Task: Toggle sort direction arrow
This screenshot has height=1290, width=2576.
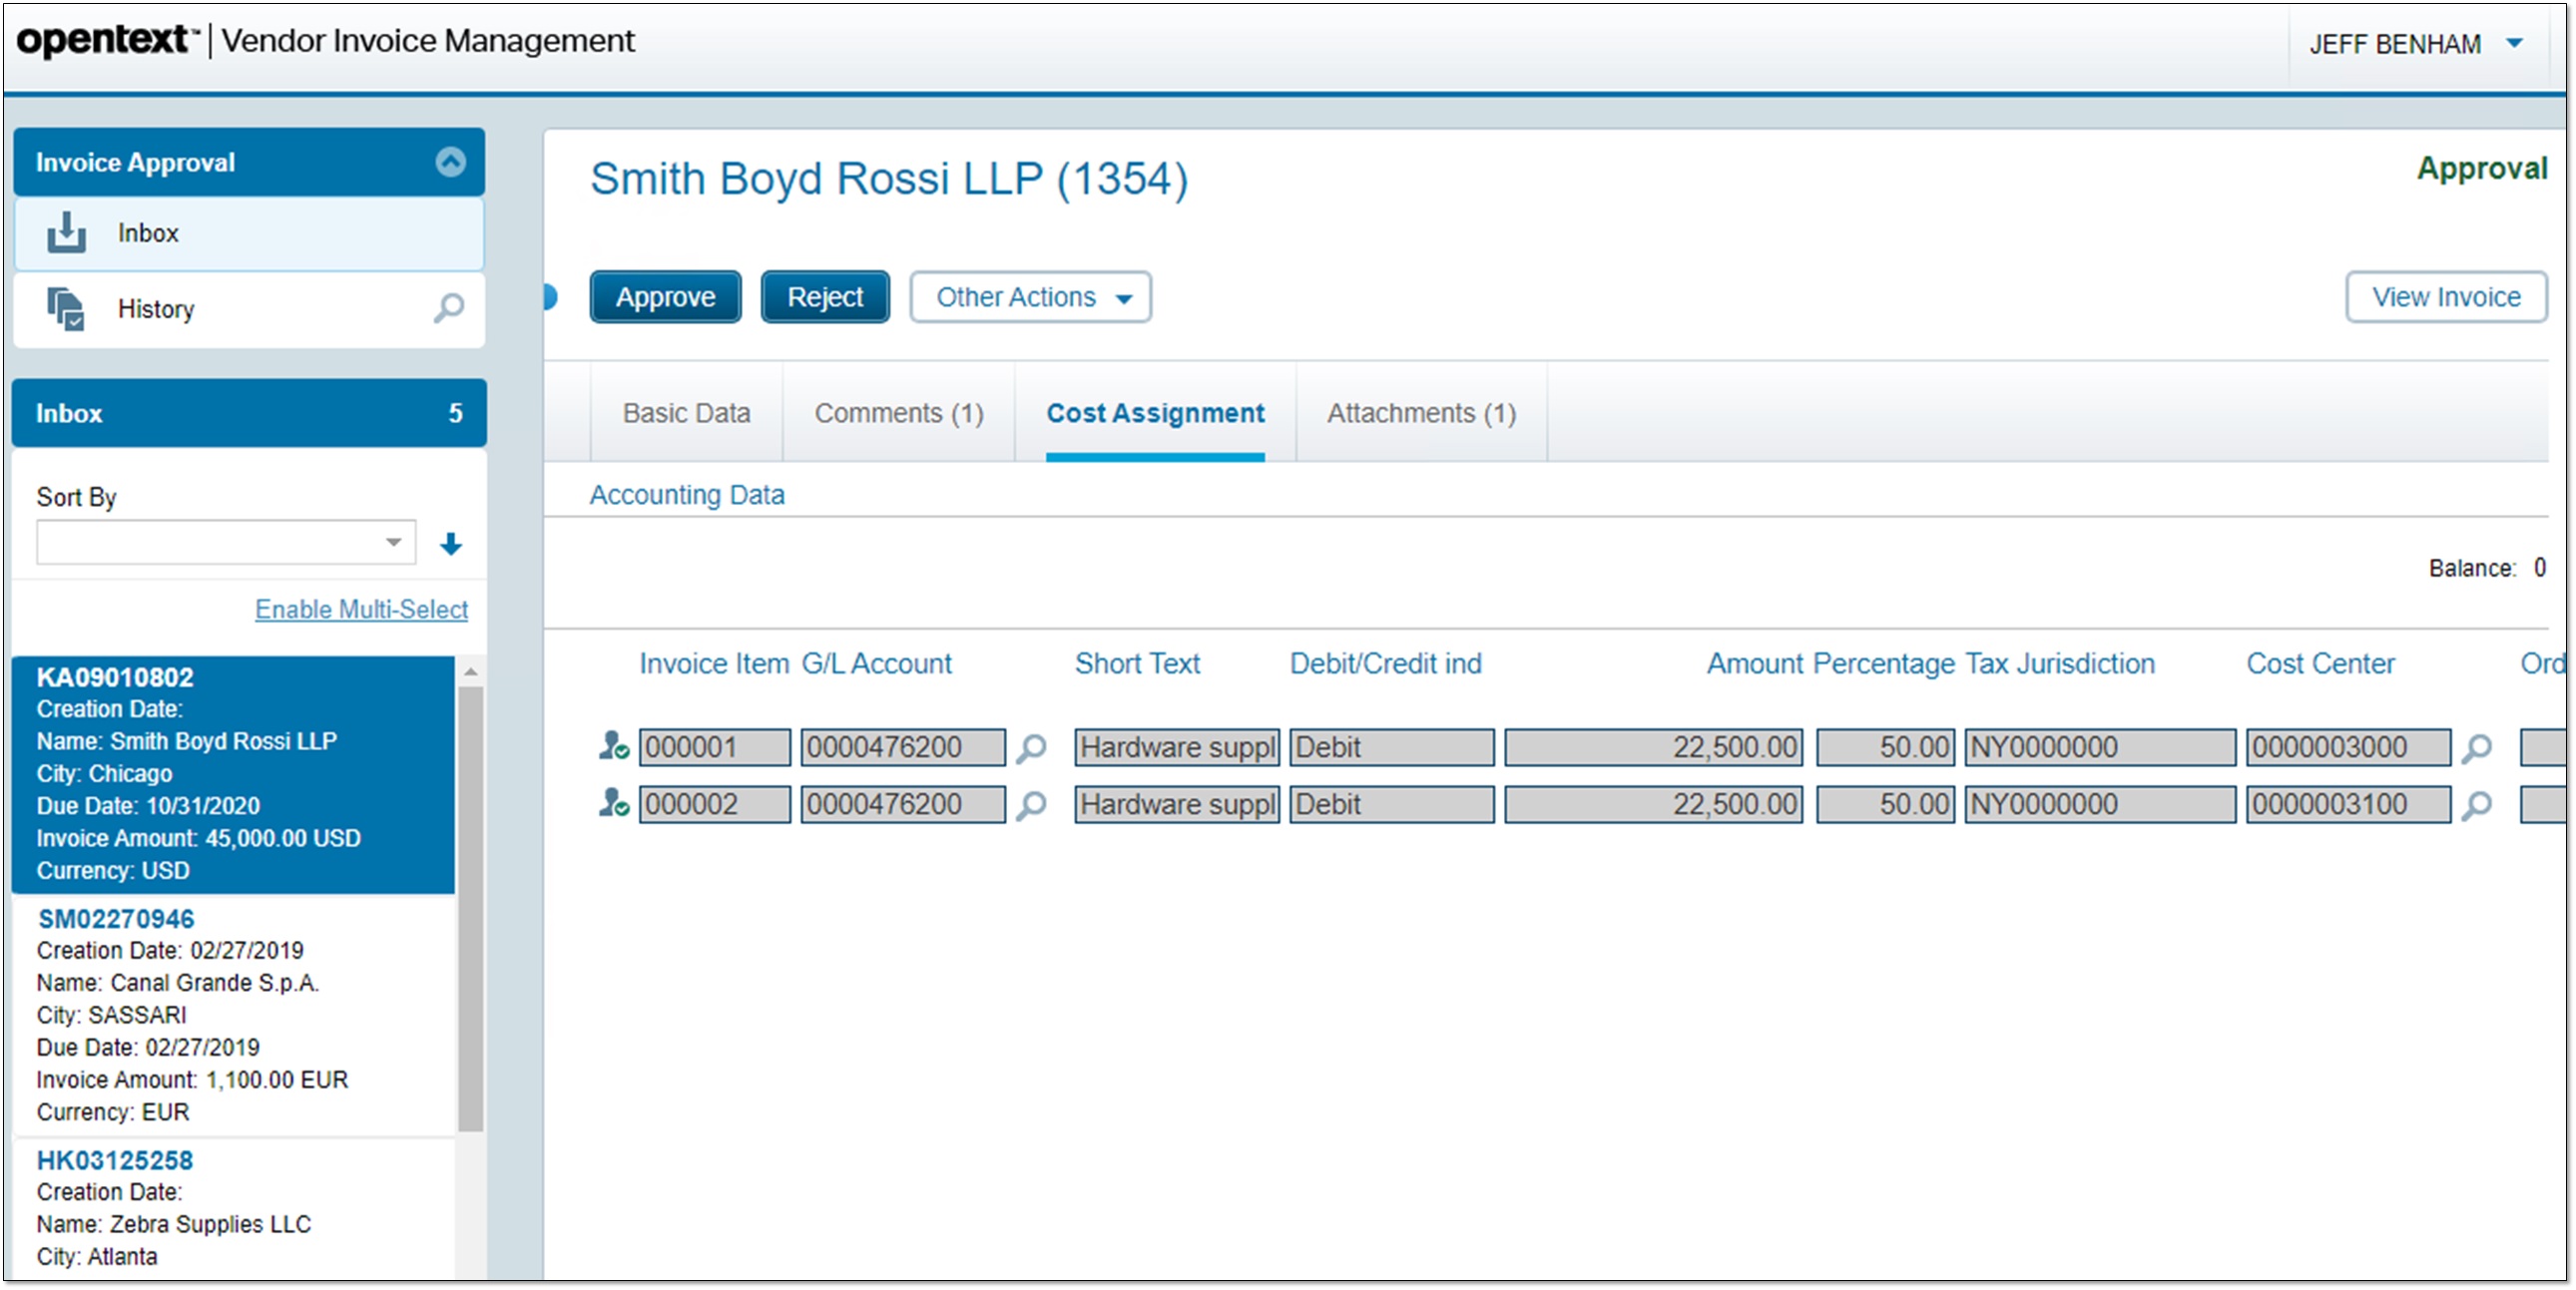Action: (x=451, y=544)
